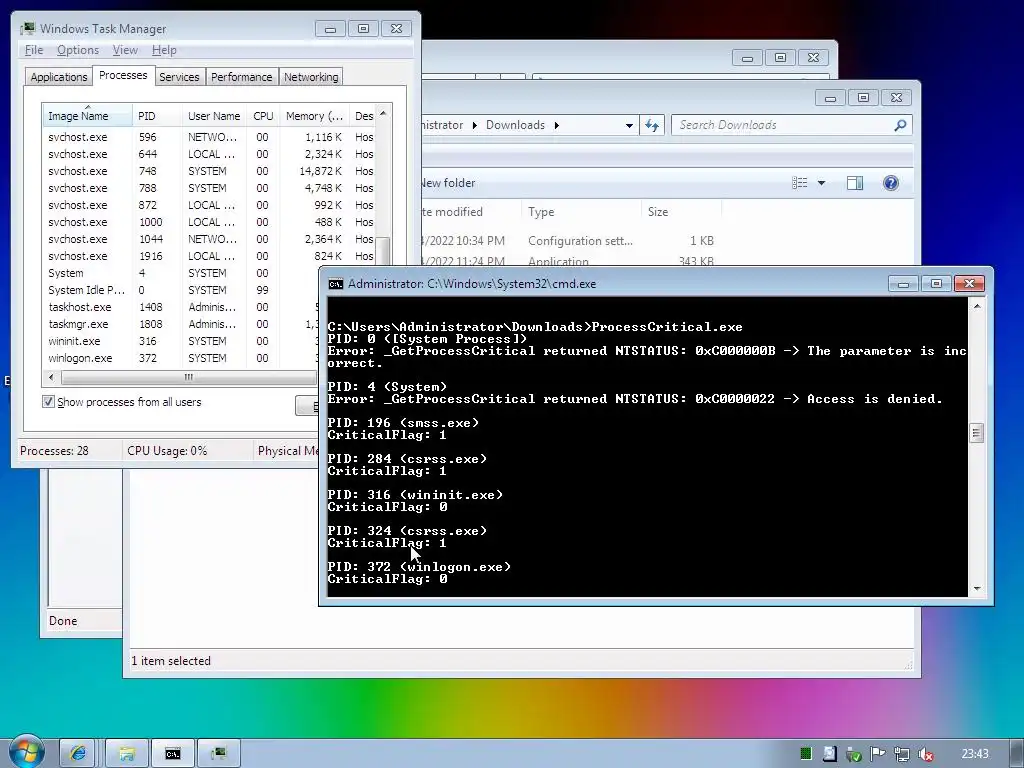Toggle the Explorer preview pane icon
This screenshot has height=768, width=1024.
point(855,183)
